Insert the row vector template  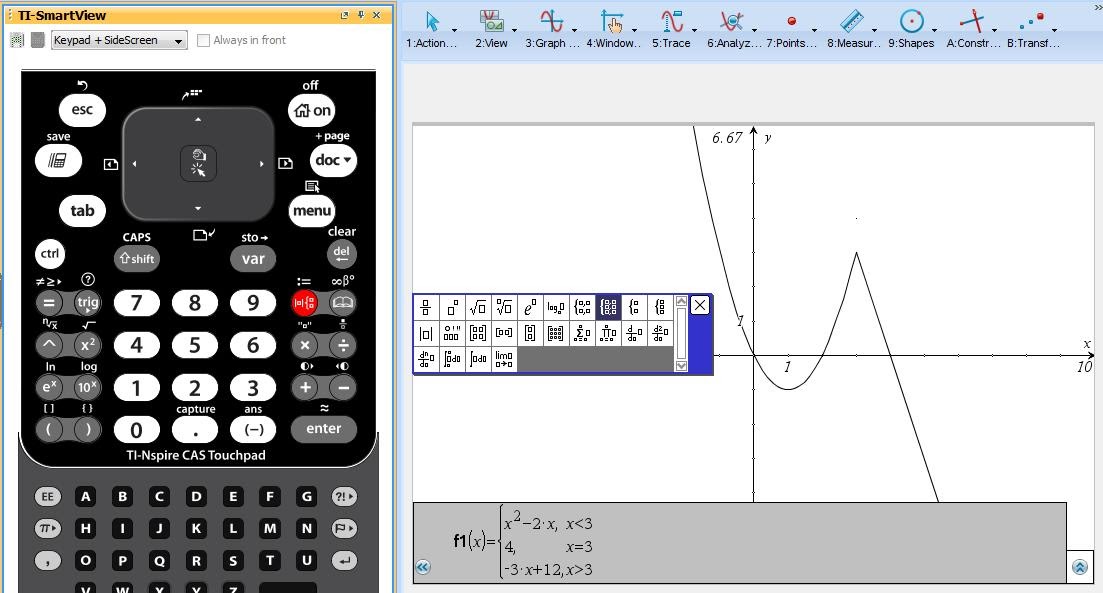[x=504, y=333]
